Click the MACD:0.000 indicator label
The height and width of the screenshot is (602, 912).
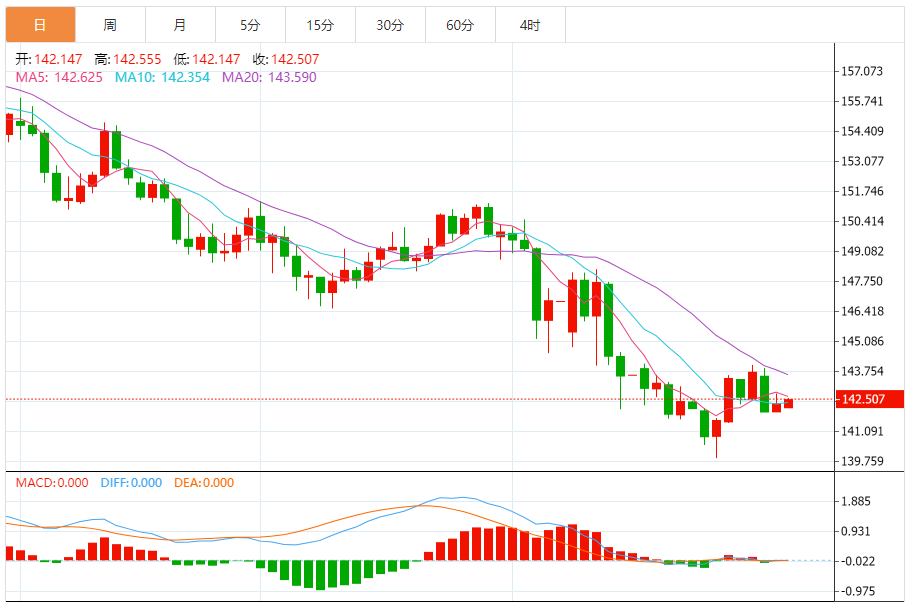click(x=52, y=483)
